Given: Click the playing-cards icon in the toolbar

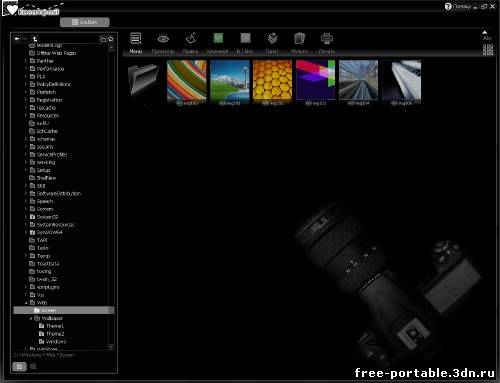Looking at the screenshot, I should coord(299,39).
